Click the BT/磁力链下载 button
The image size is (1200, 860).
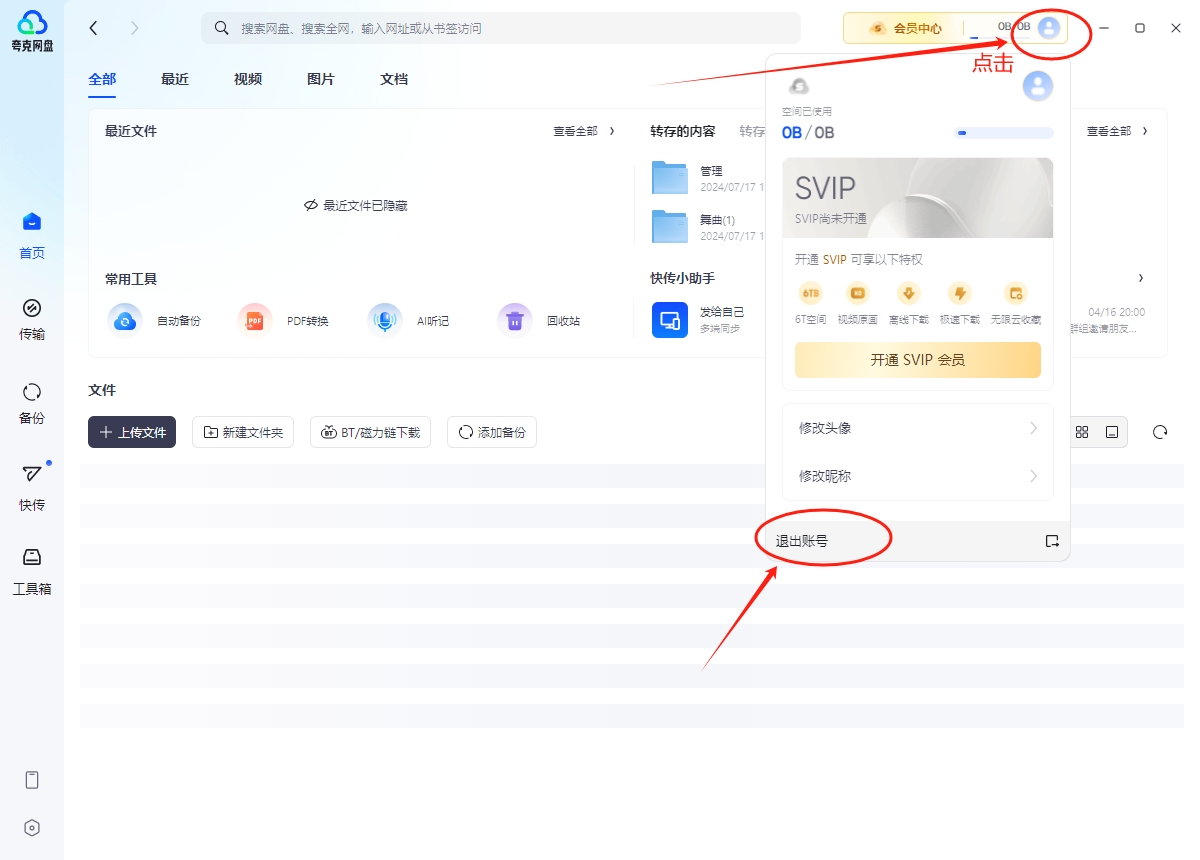click(371, 432)
